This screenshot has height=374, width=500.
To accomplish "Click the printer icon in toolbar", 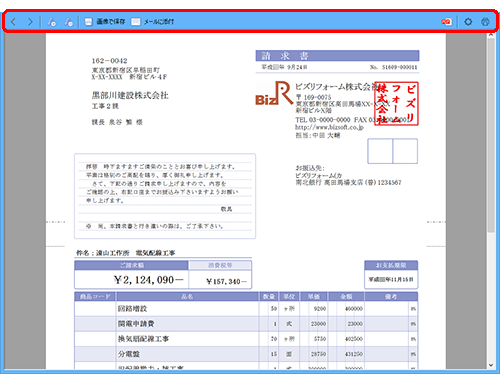I will coord(485,22).
